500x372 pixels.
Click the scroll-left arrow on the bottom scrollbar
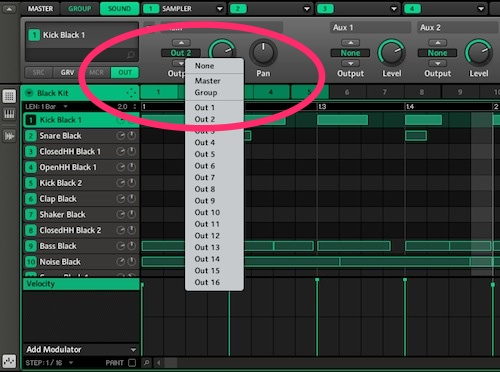[x=159, y=363]
